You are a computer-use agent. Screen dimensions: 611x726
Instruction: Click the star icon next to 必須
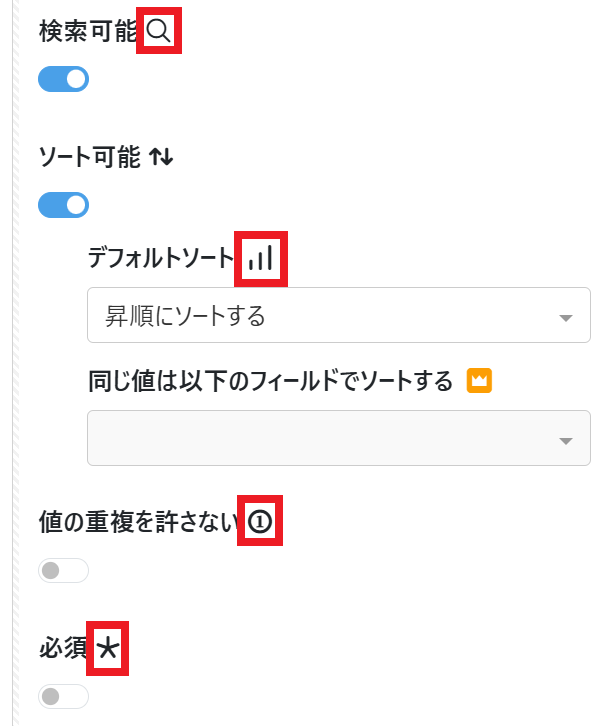tap(108, 650)
